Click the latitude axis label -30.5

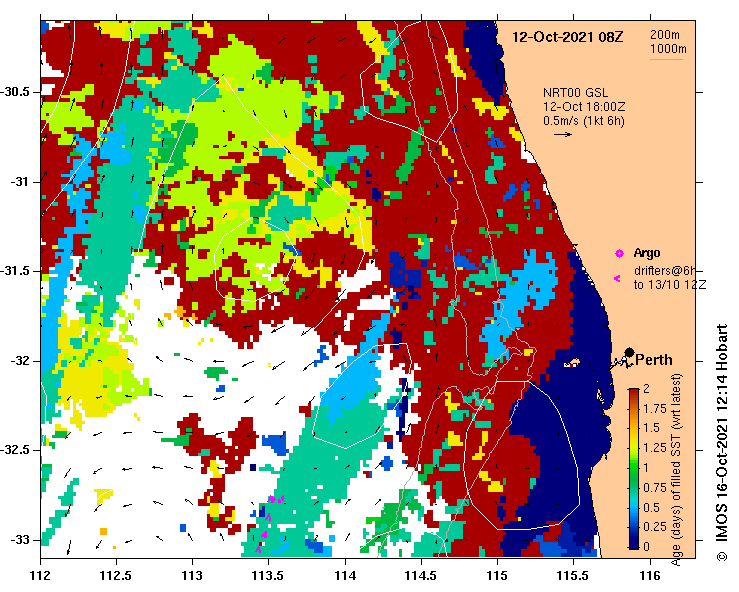click(16, 92)
